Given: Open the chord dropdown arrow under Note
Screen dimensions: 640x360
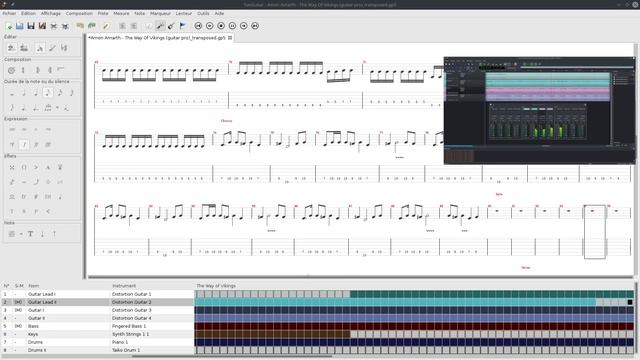Looking at the screenshot, I should point(21,234).
